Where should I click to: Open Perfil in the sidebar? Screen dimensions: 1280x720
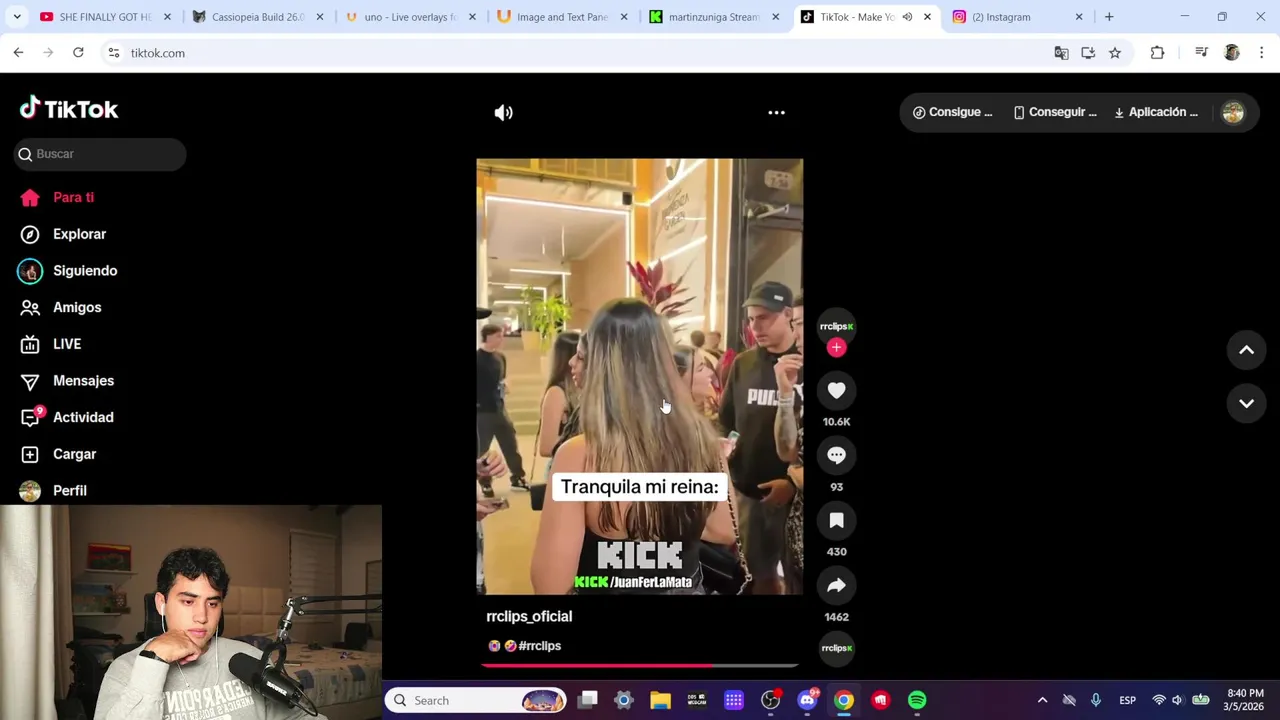pos(70,491)
